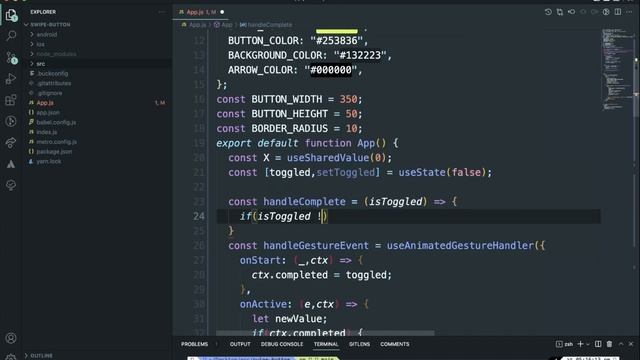The image size is (640, 360).
Task: Click the file history icon in editor toolbar
Action: (548, 12)
